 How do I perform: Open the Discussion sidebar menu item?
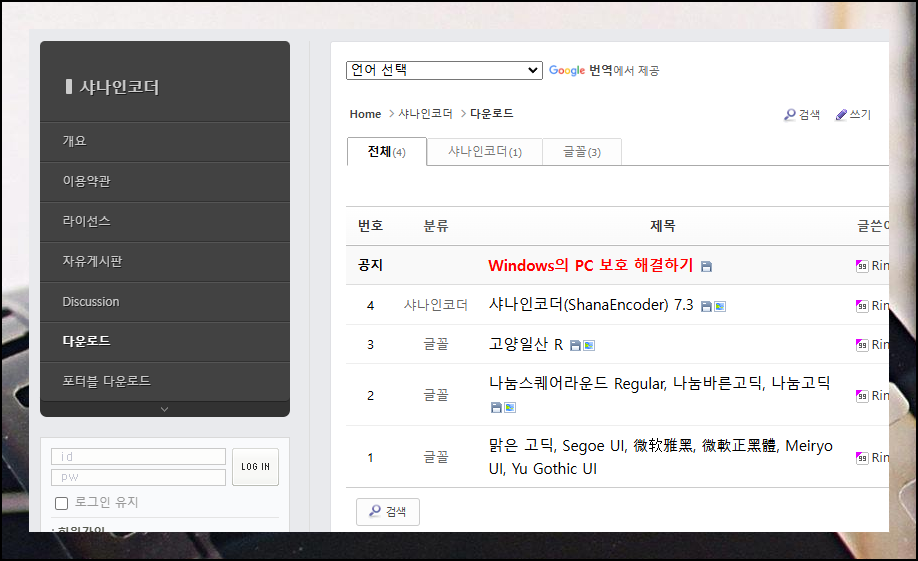click(x=165, y=302)
